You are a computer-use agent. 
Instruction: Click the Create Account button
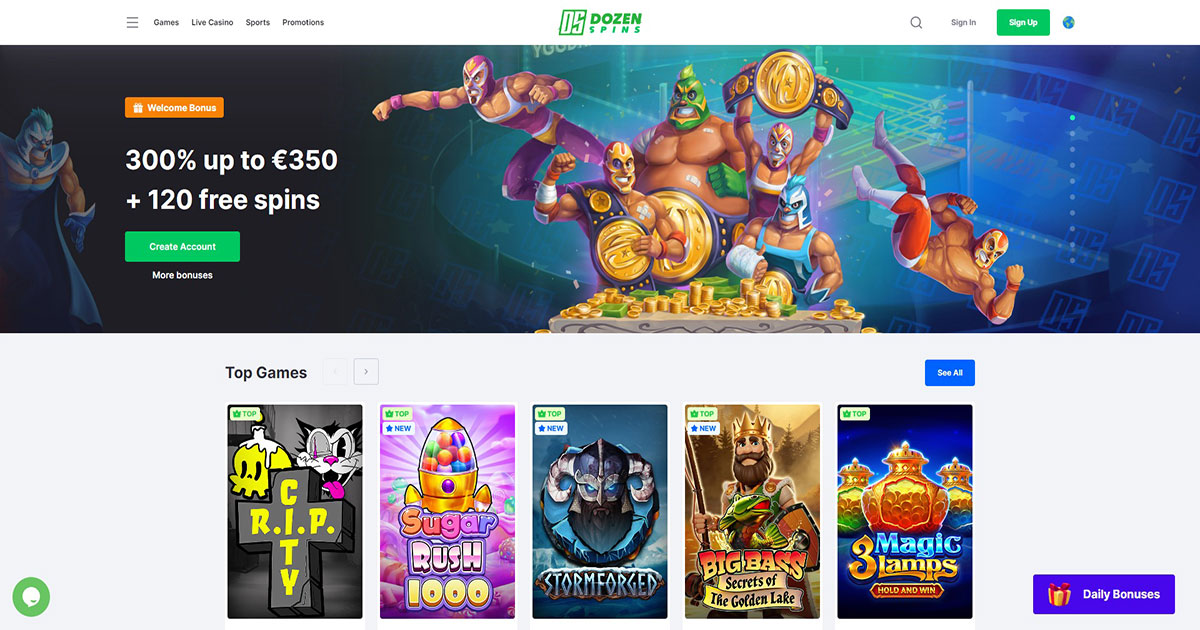click(182, 246)
